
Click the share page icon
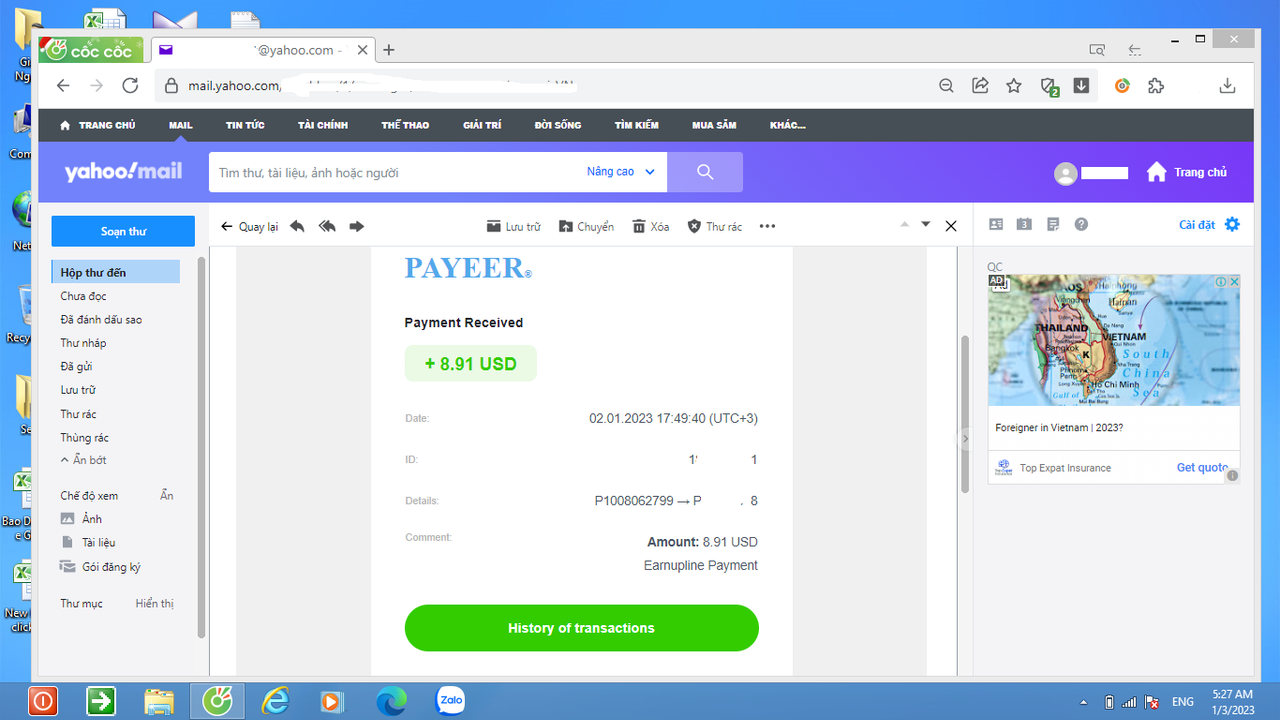[x=980, y=86]
